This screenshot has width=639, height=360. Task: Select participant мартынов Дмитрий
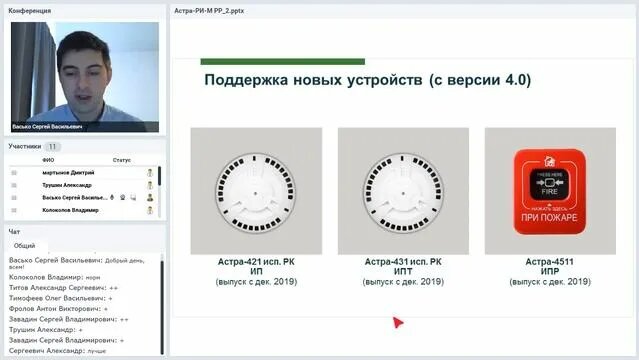pos(68,173)
